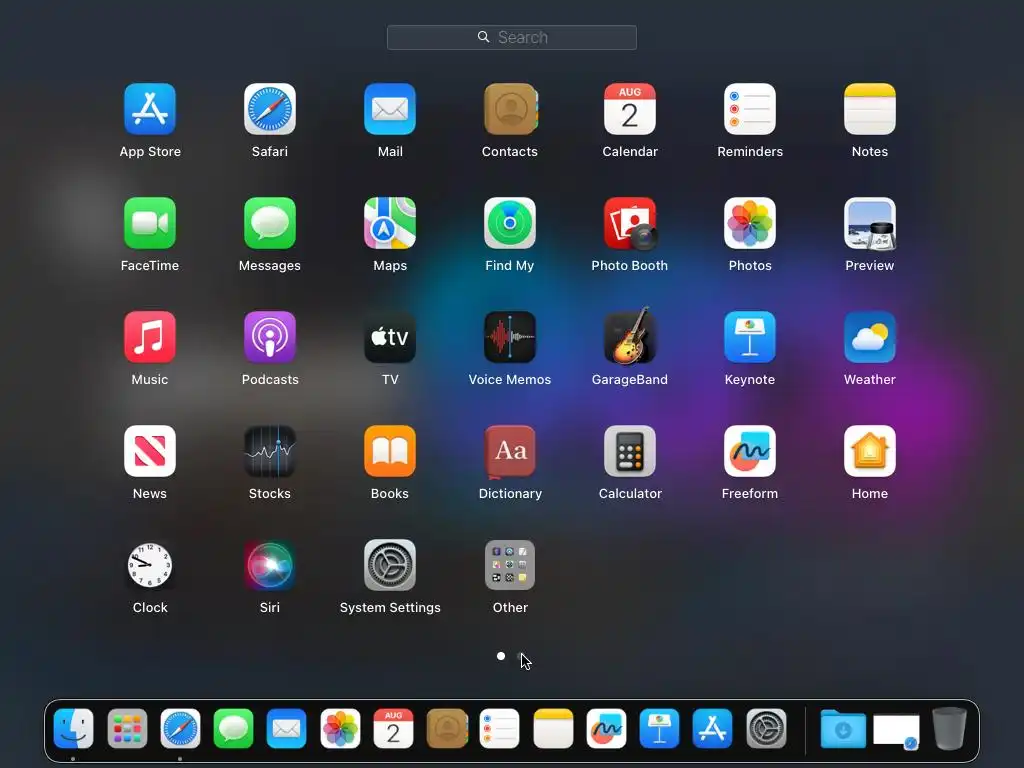1024x768 pixels.
Task: Open the Music app
Action: [x=150, y=337]
